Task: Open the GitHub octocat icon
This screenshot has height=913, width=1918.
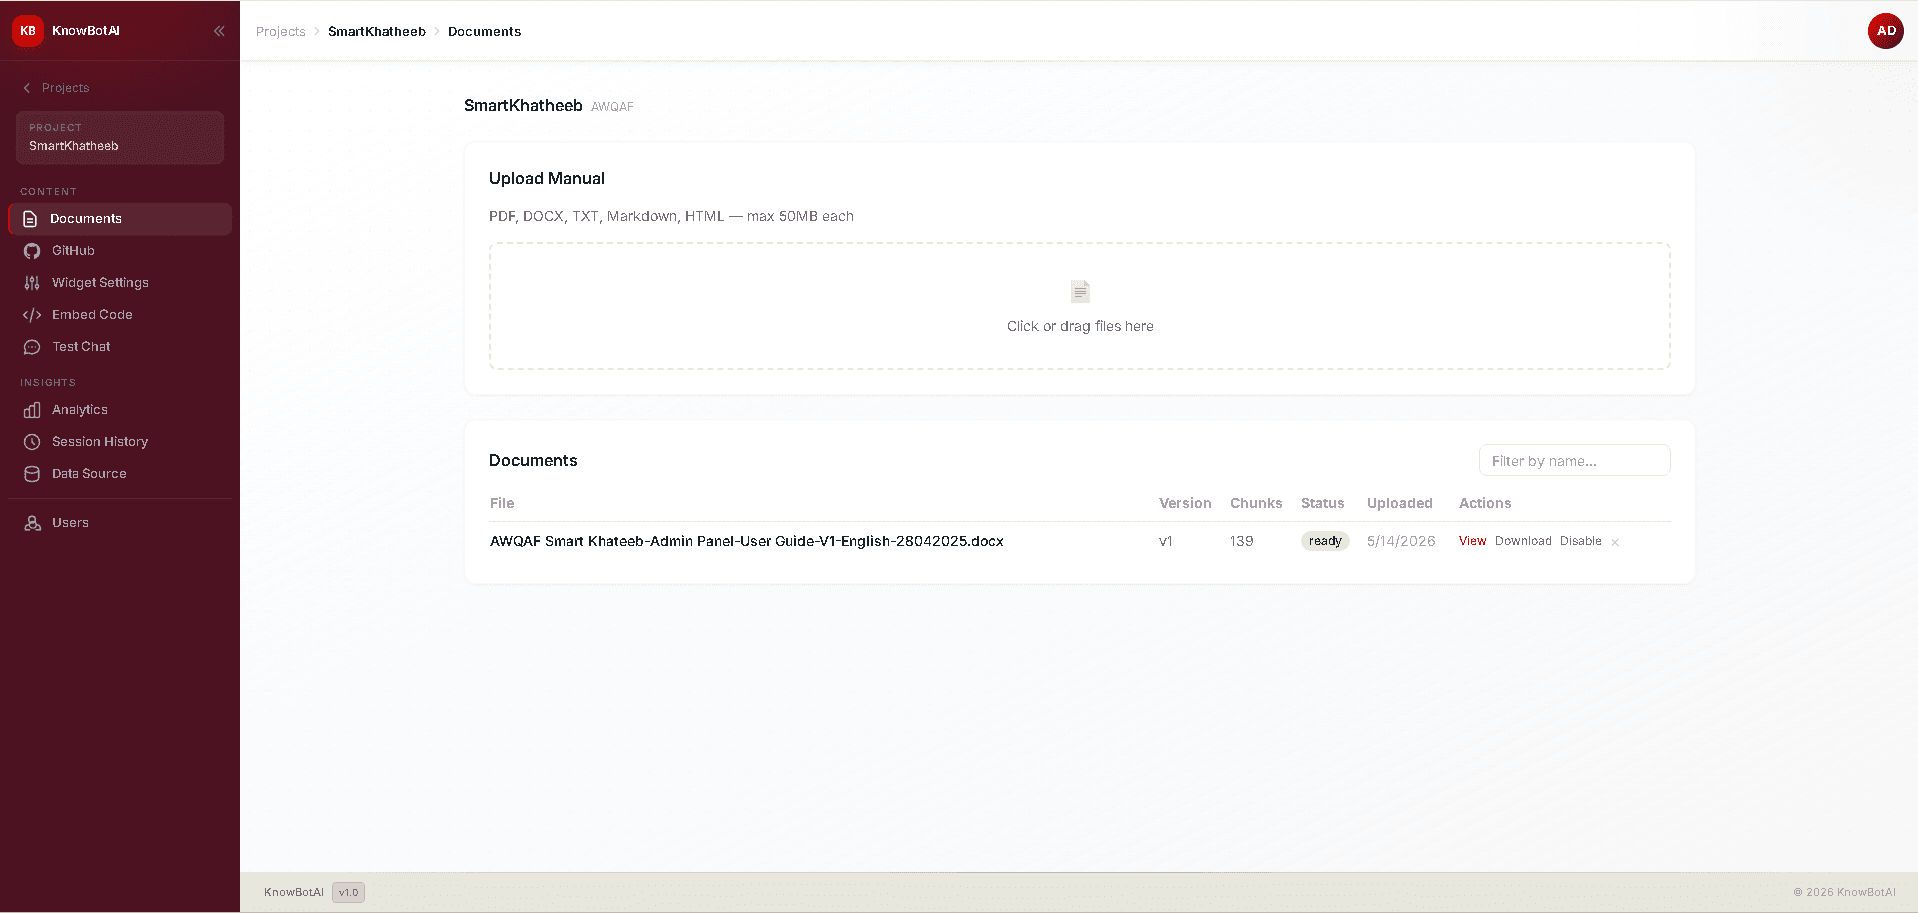Action: pos(32,251)
